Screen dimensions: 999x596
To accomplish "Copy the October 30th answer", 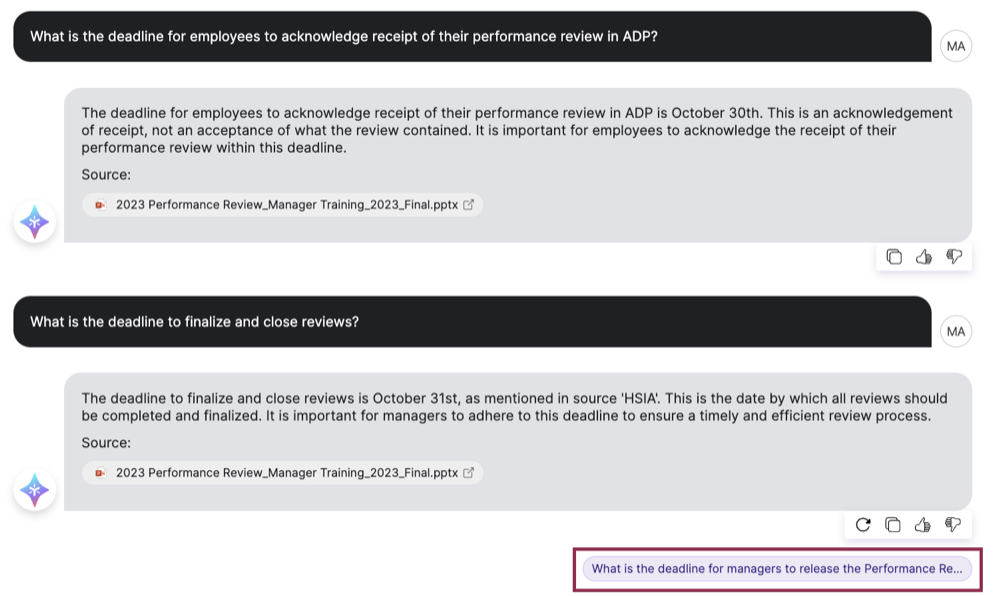I will 894,257.
